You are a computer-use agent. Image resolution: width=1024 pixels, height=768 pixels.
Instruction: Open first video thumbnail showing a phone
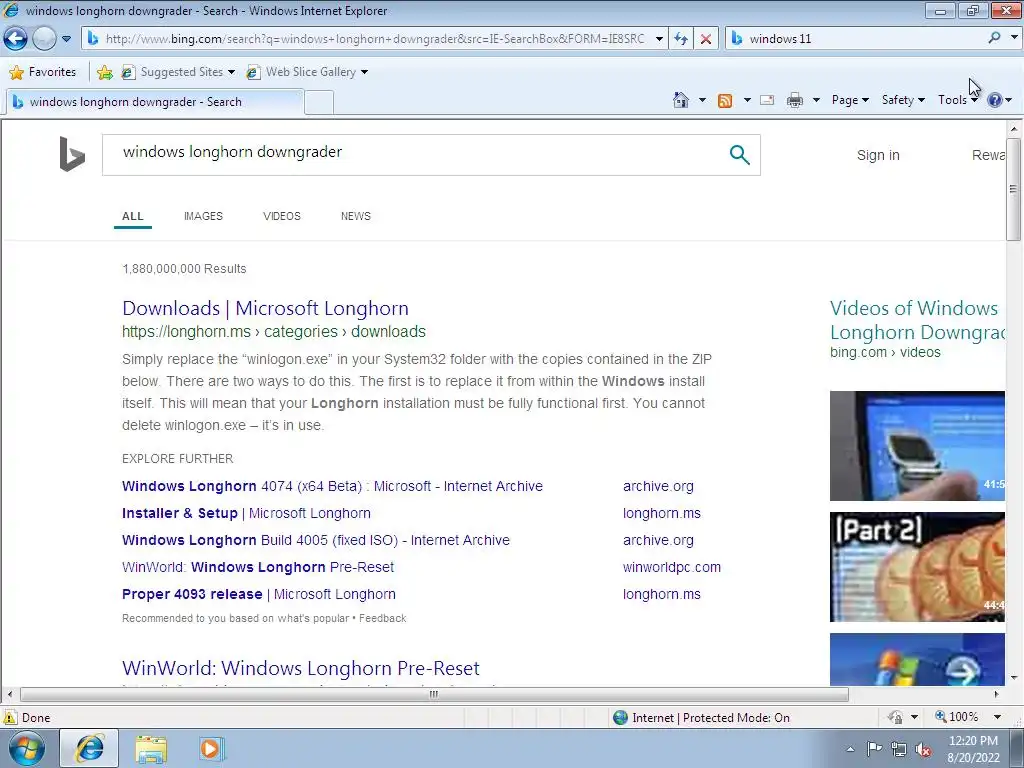(x=917, y=446)
